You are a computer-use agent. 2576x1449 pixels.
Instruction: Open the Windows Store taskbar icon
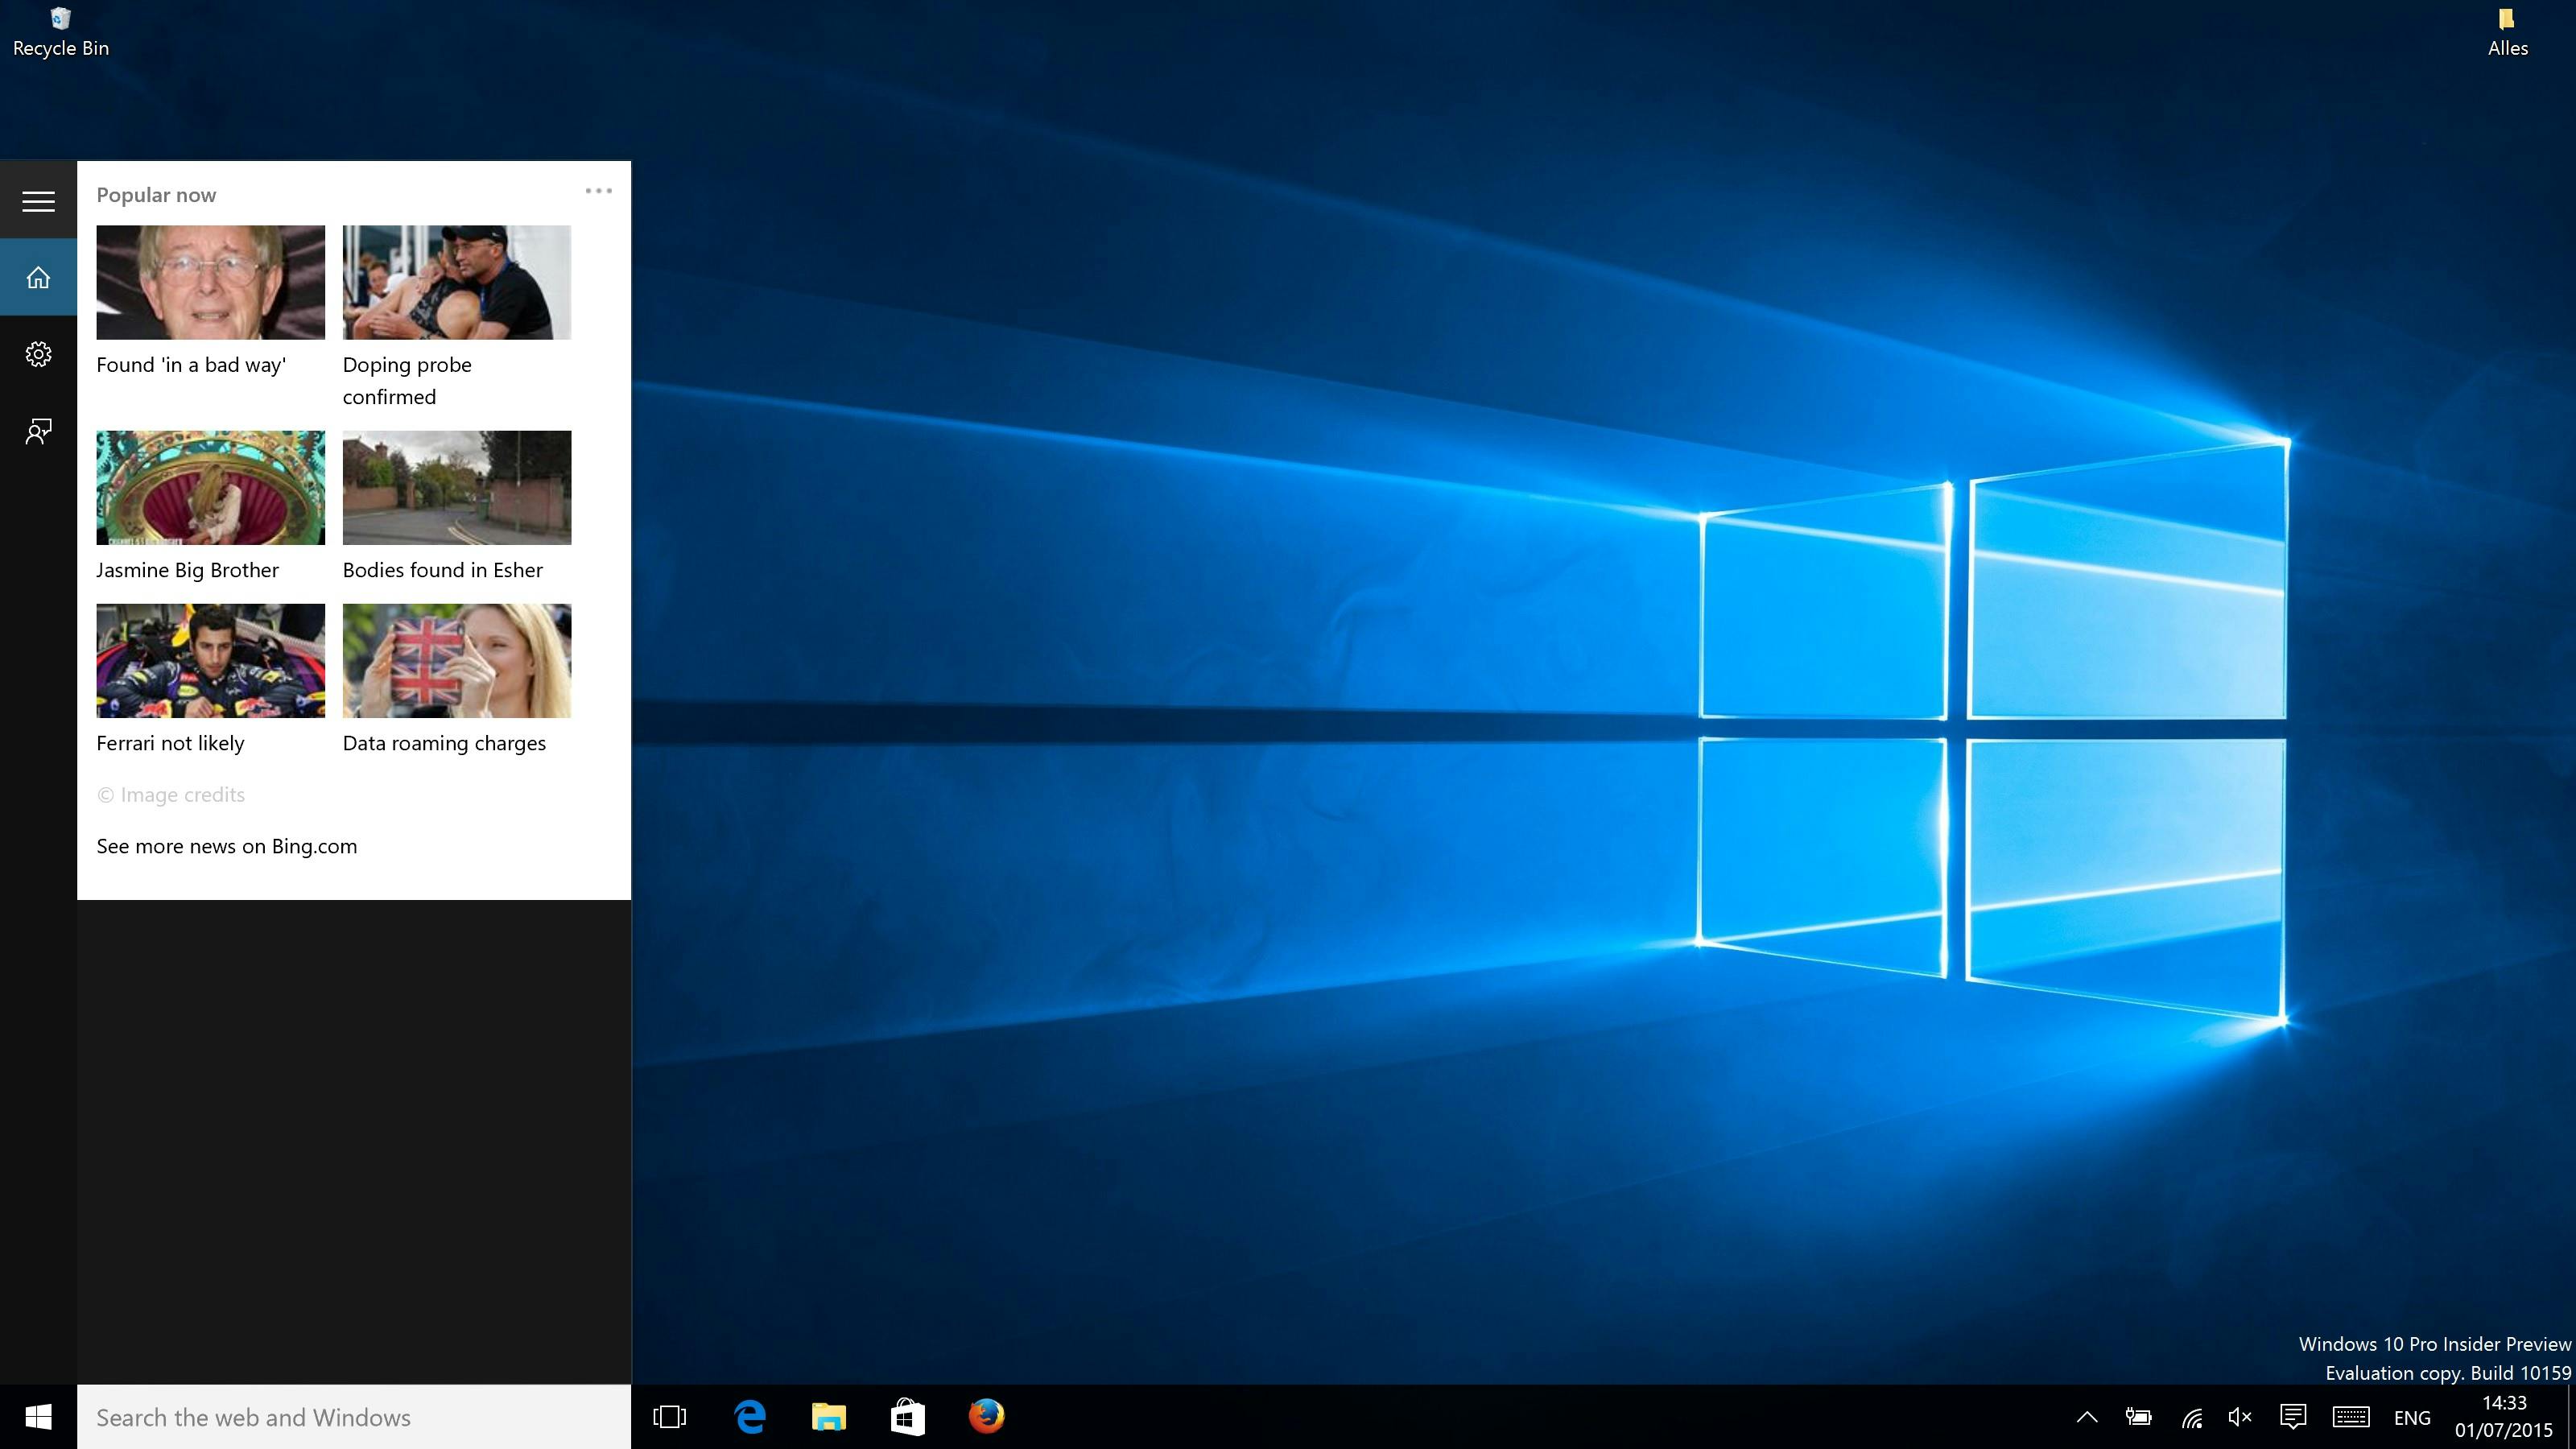point(907,1417)
